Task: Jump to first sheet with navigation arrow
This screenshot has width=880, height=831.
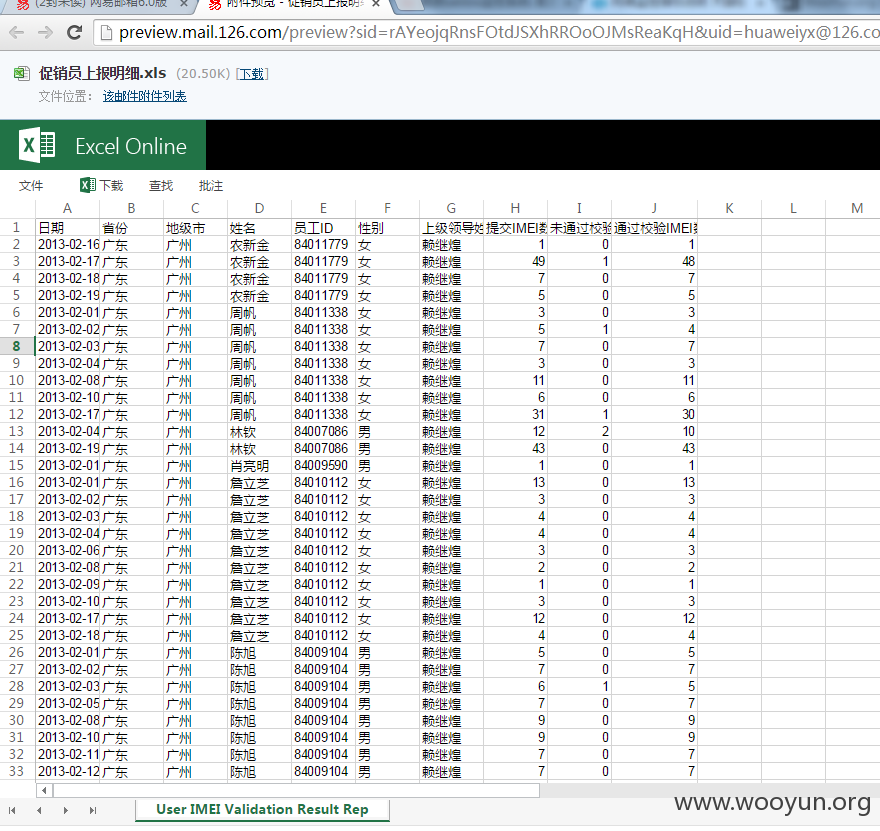Action: click(x=12, y=810)
